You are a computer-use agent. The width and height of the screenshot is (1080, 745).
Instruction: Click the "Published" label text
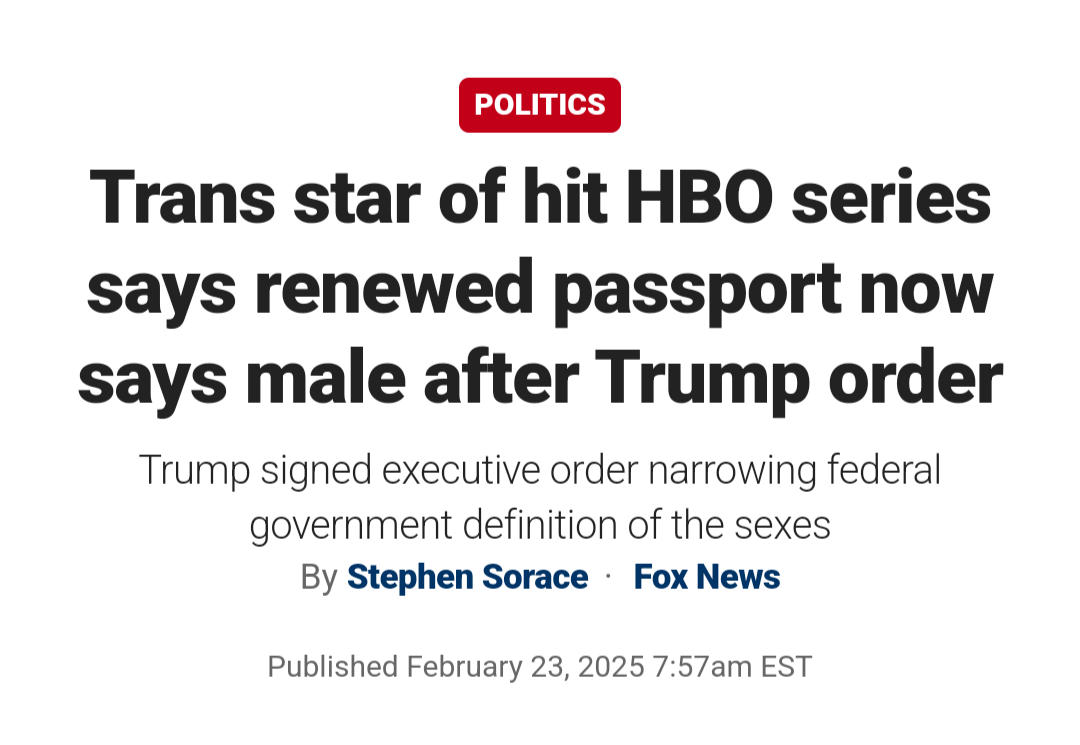click(333, 667)
